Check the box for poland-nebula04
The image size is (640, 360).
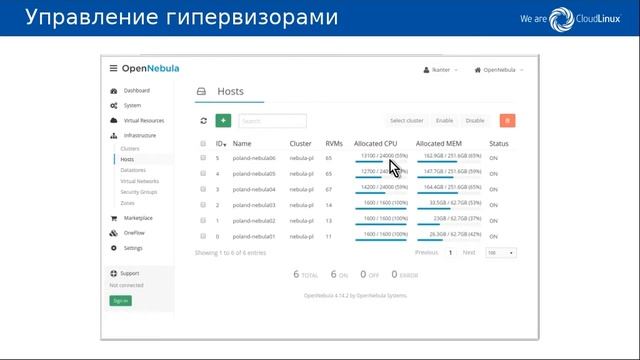203,189
